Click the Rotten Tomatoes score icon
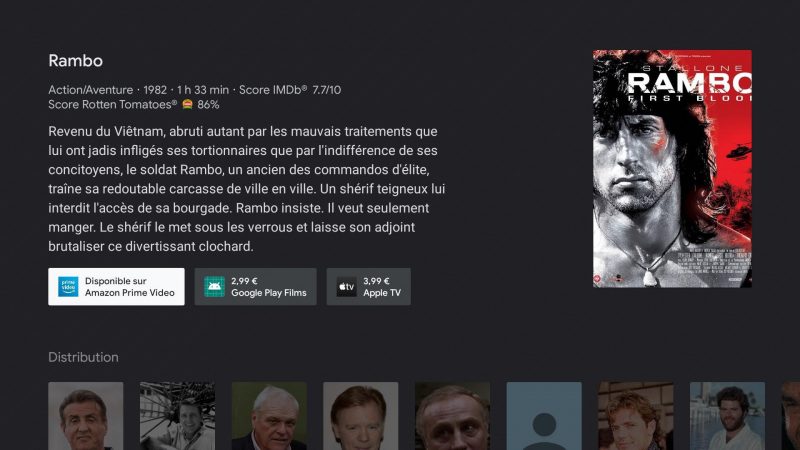The image size is (800, 450). [x=188, y=105]
